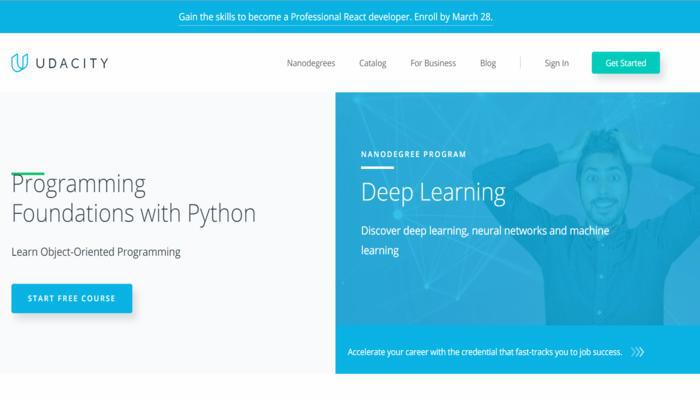
Task: Open the Nanodegrees menu item
Action: [311, 63]
